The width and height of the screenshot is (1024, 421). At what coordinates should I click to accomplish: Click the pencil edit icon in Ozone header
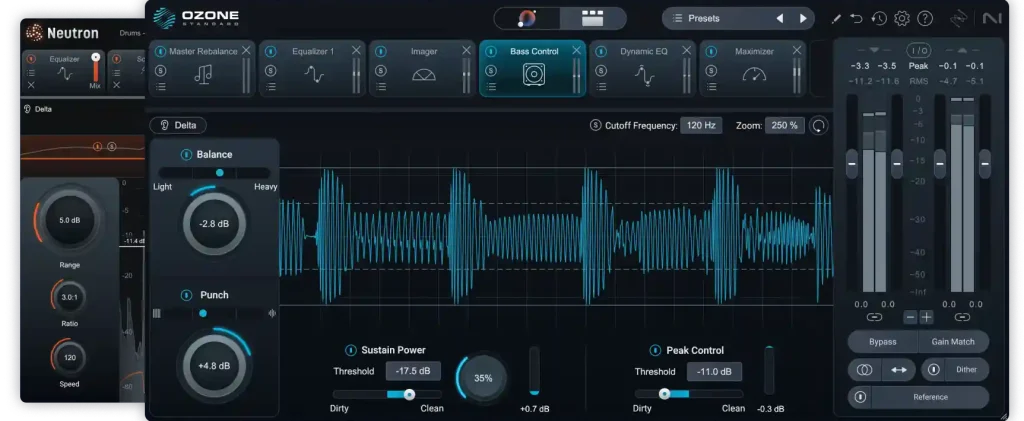click(x=836, y=19)
